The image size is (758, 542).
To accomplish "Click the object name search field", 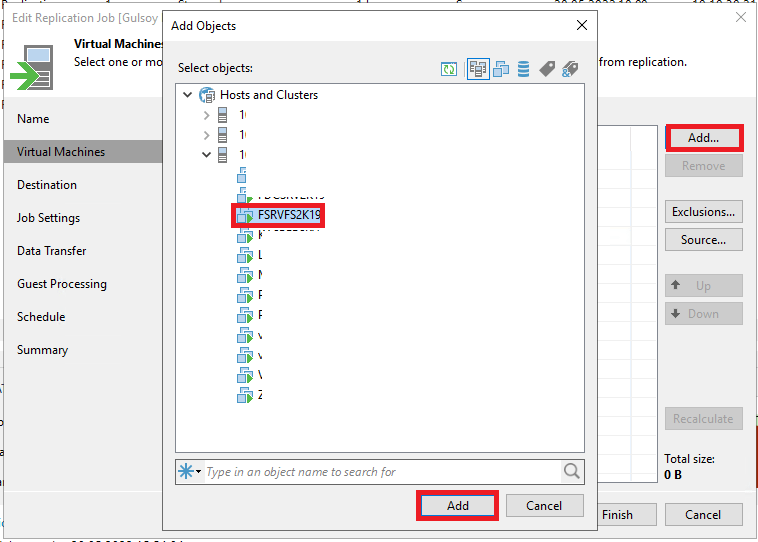I will click(x=380, y=472).
